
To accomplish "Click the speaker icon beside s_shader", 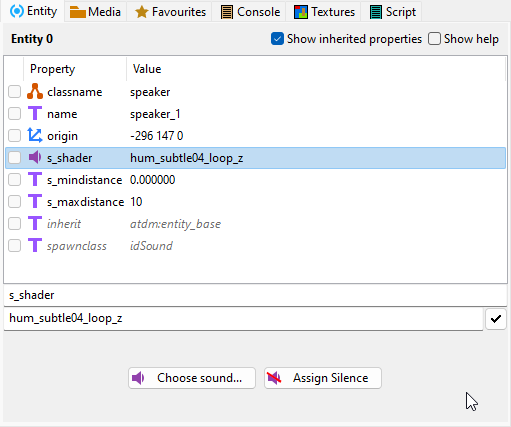I will 35,157.
